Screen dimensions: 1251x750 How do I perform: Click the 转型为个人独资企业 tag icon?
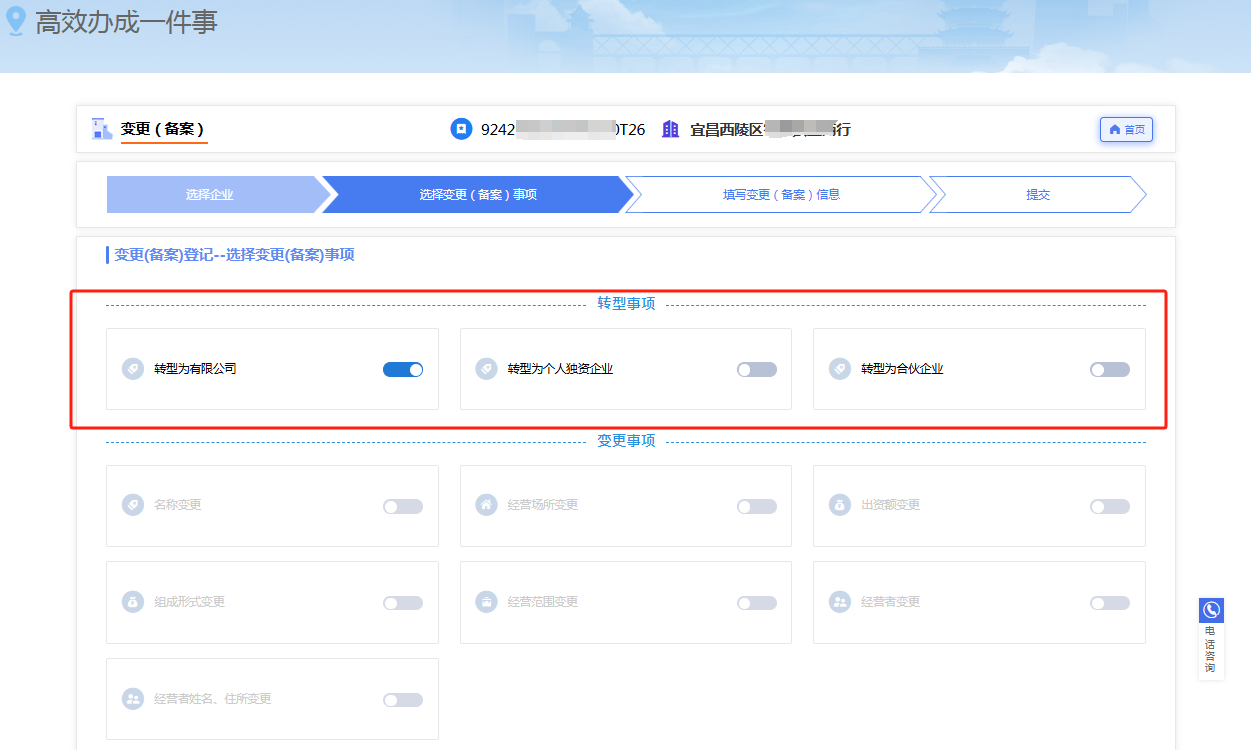[x=486, y=369]
